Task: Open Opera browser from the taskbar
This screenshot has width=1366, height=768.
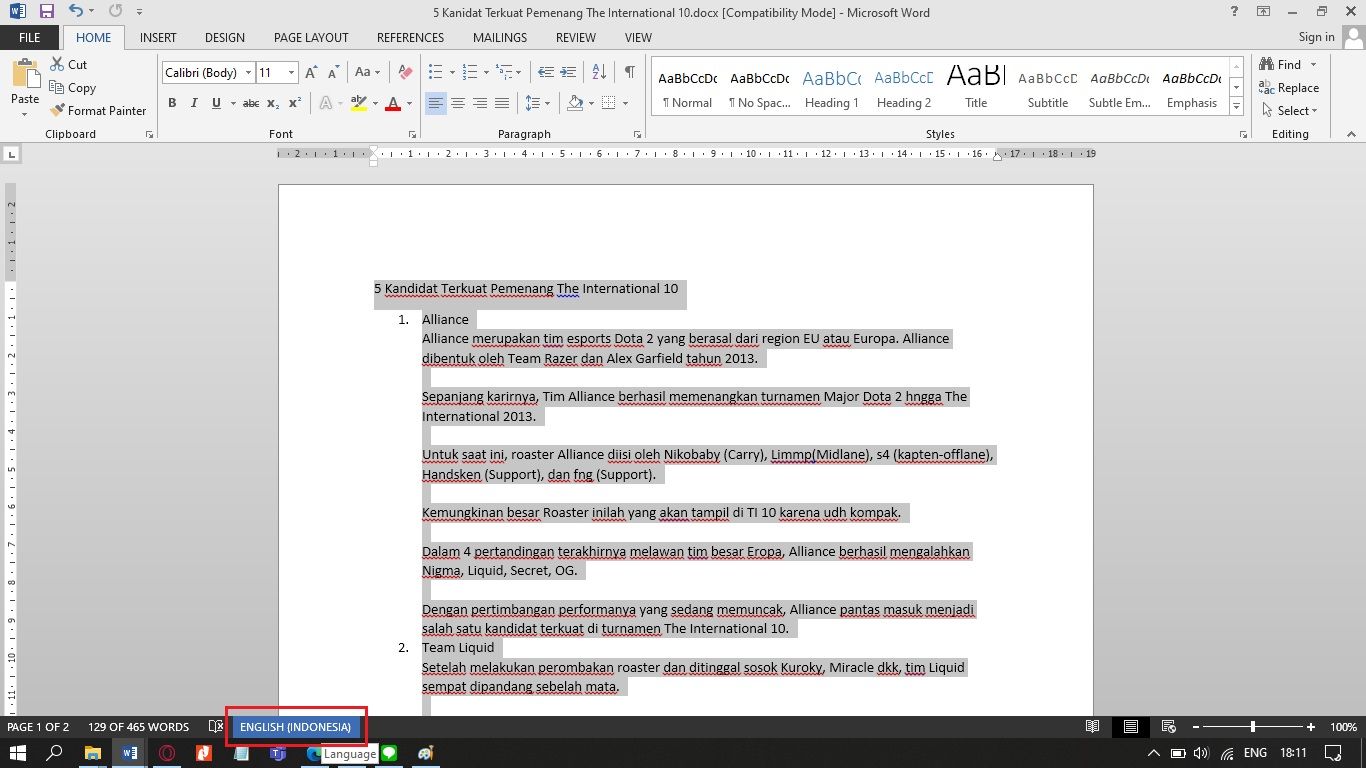Action: pos(167,753)
